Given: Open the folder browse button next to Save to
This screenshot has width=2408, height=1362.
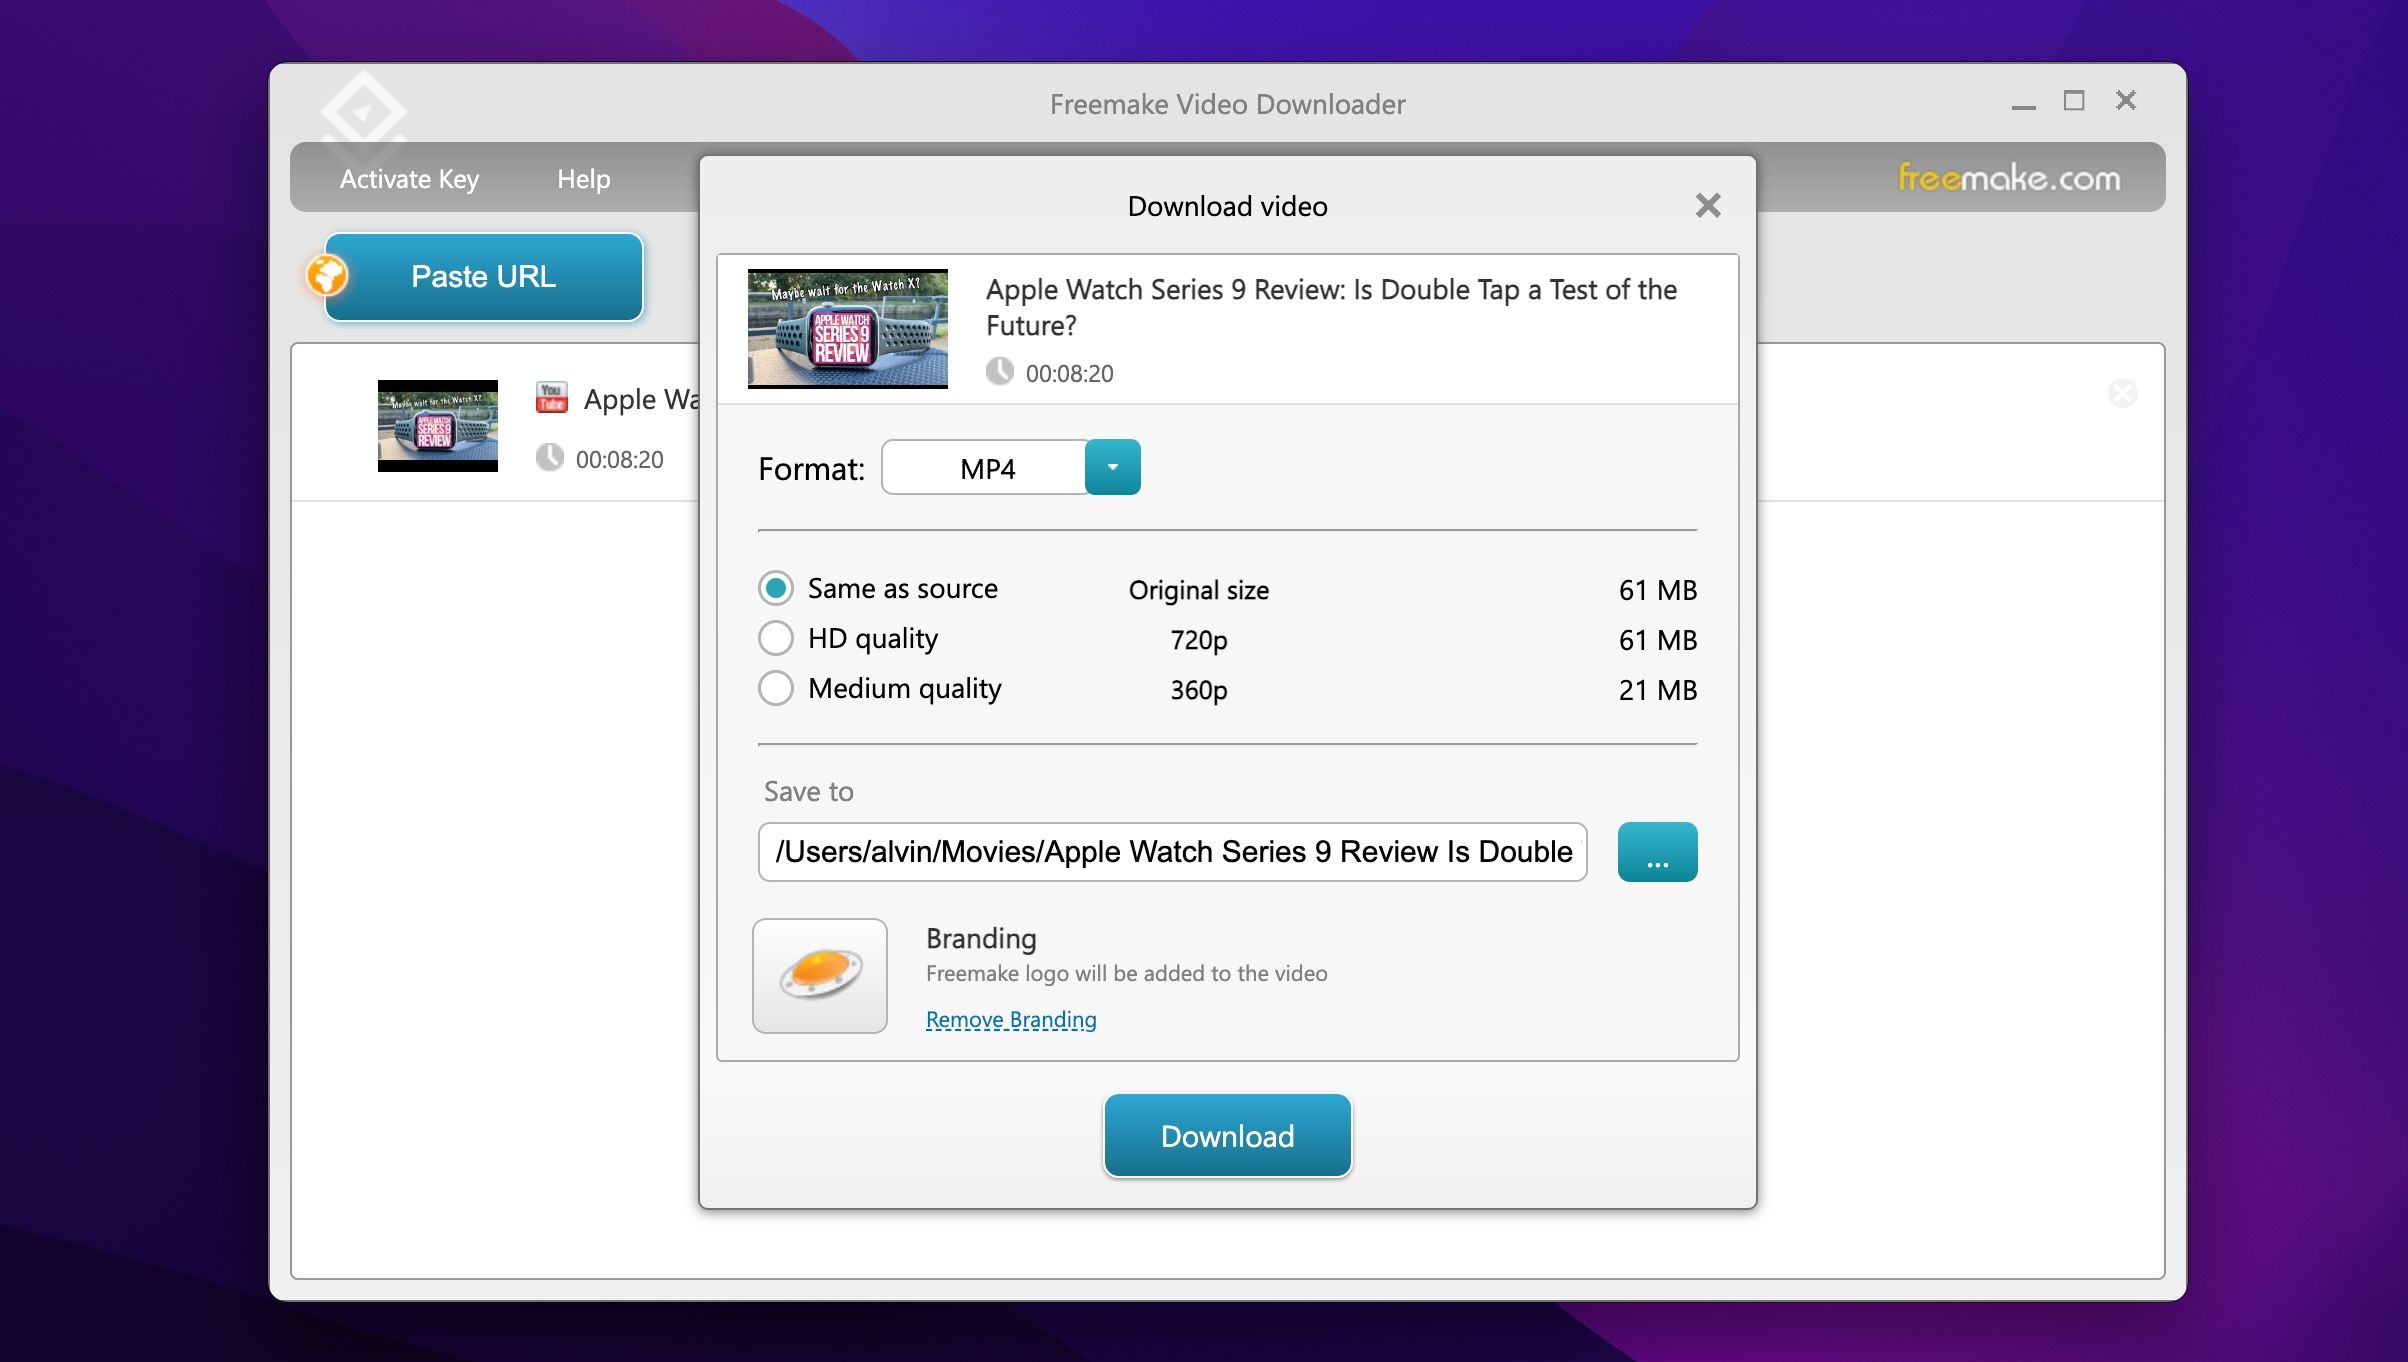Looking at the screenshot, I should click(1657, 851).
